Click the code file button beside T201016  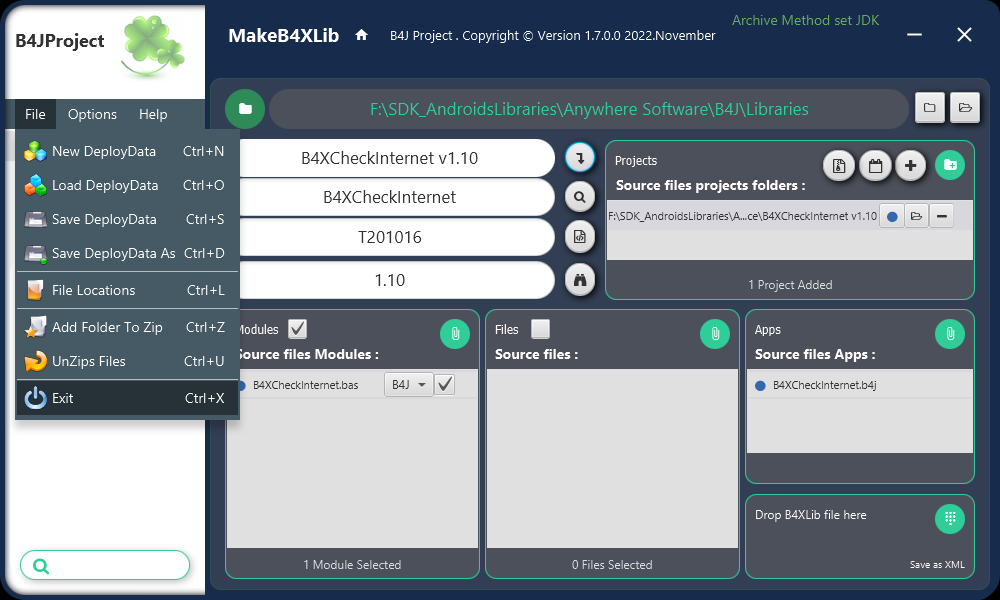(580, 237)
